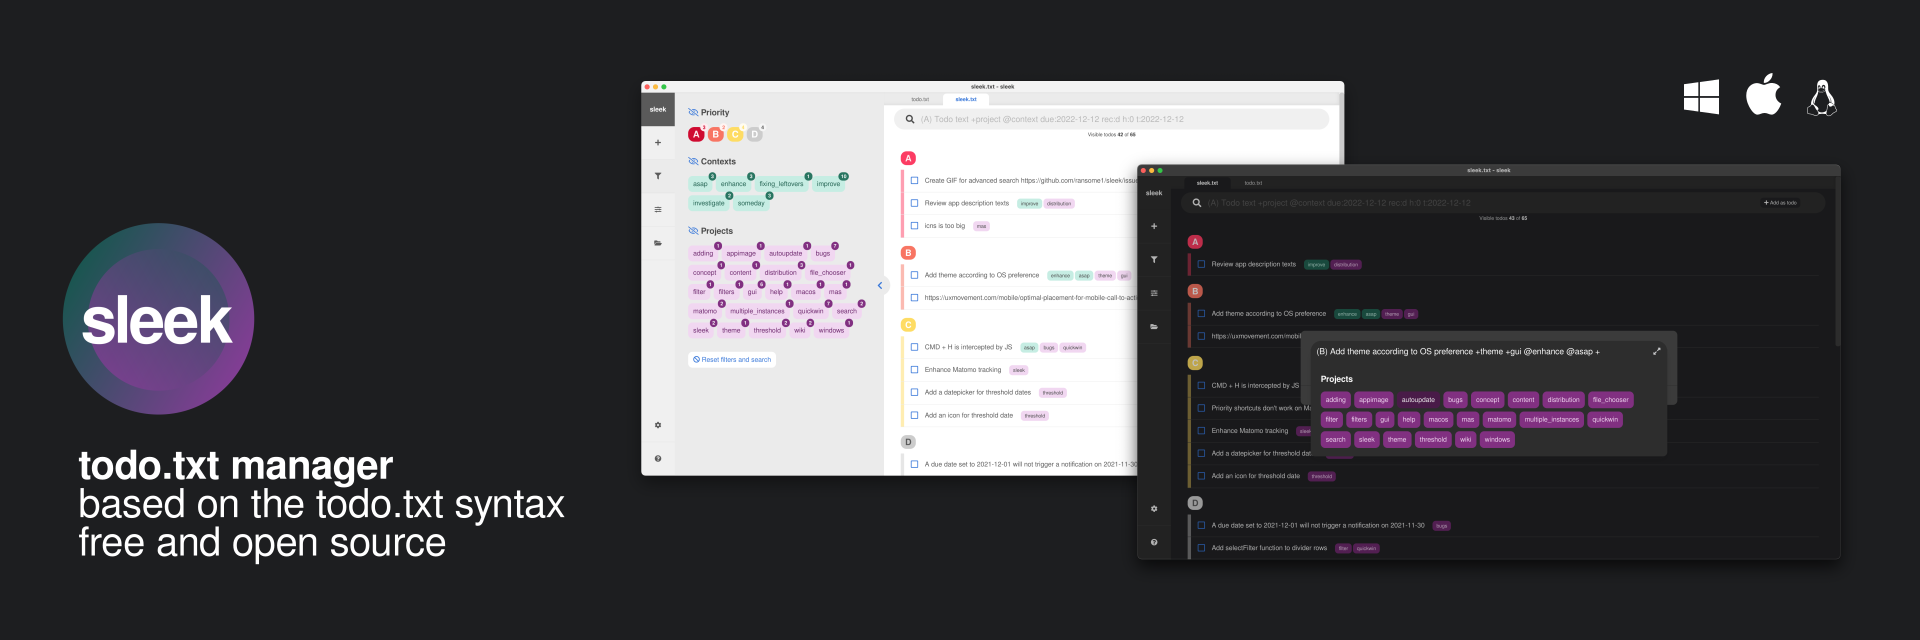Toggle eye-slash icon next to Contexts heading
This screenshot has width=1920, height=640.
(x=693, y=161)
